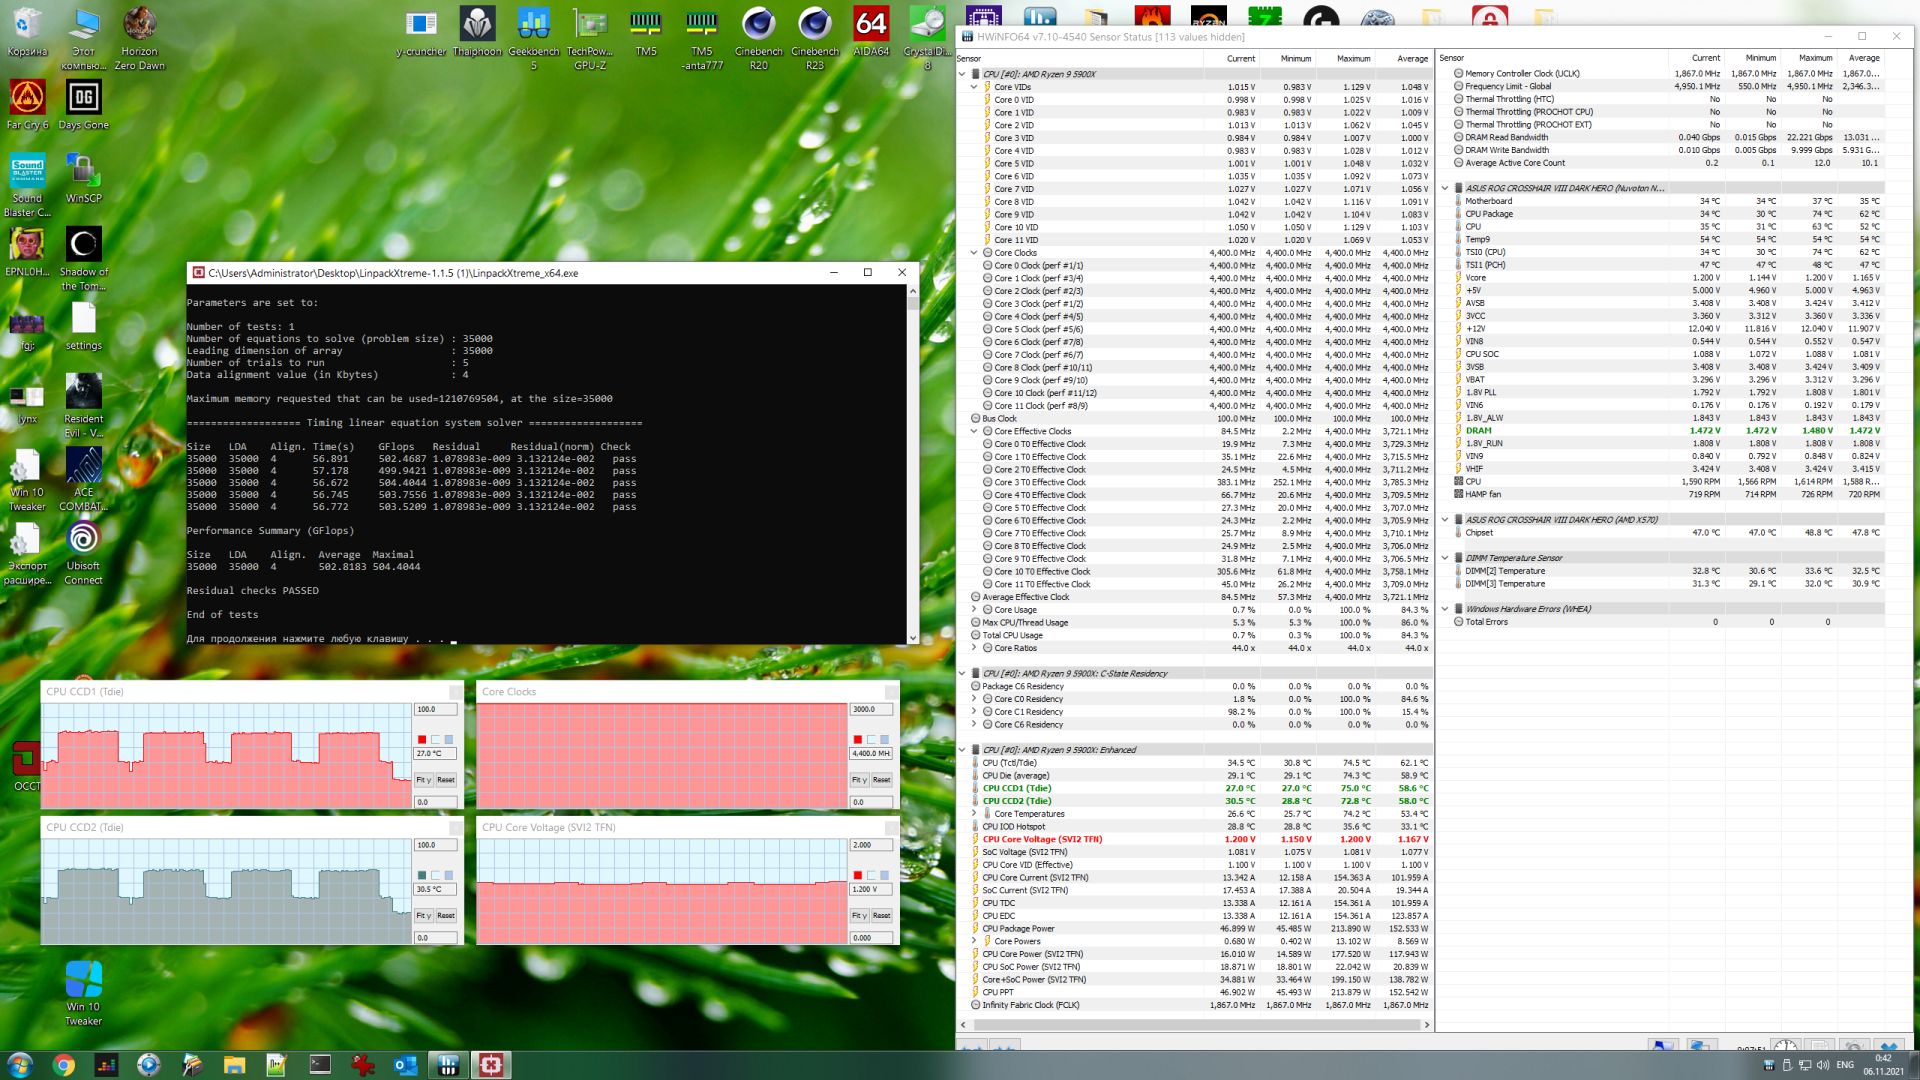1920x1080 pixels.
Task: Collapse the Core VIDs sensor group
Action: pos(974,87)
